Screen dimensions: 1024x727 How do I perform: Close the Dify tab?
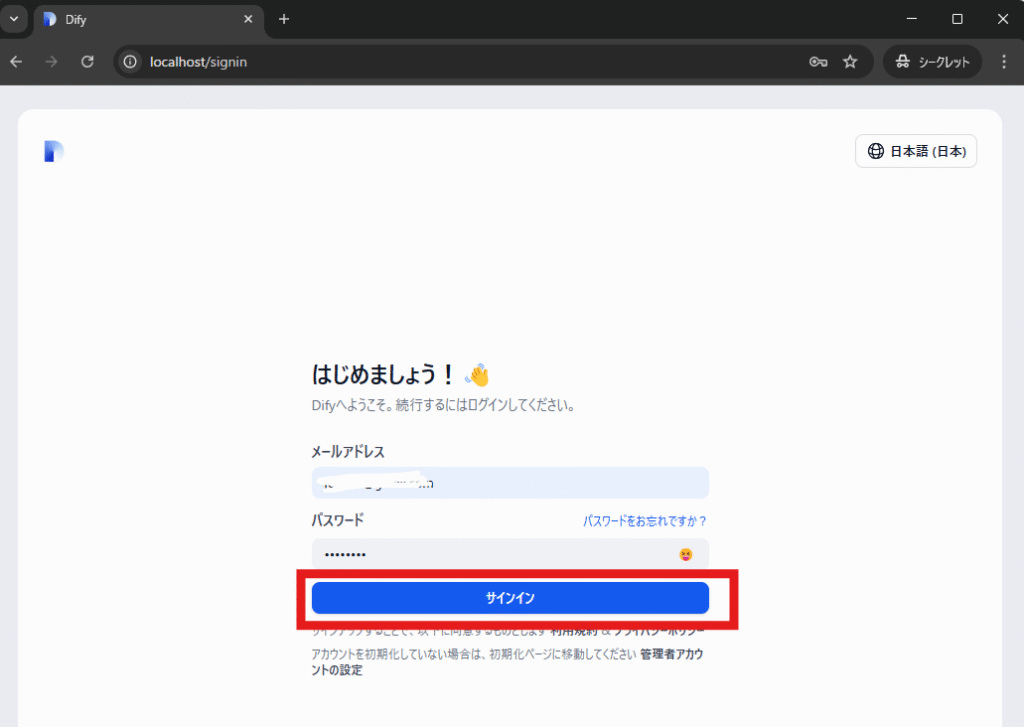click(x=248, y=19)
